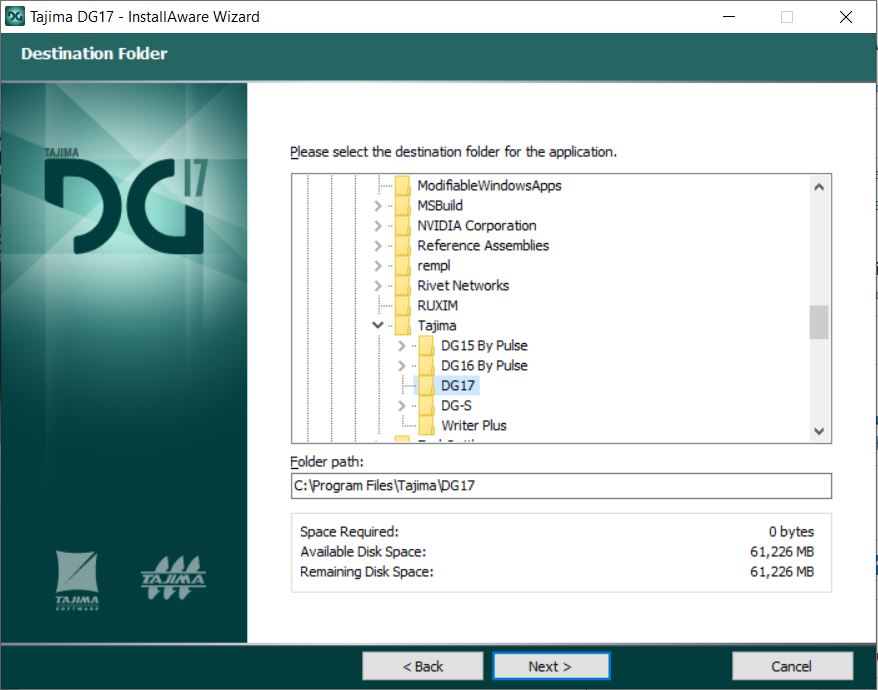Minimize the InstallAware Wizard window
Viewport: 878px width, 690px height.
coord(729,17)
